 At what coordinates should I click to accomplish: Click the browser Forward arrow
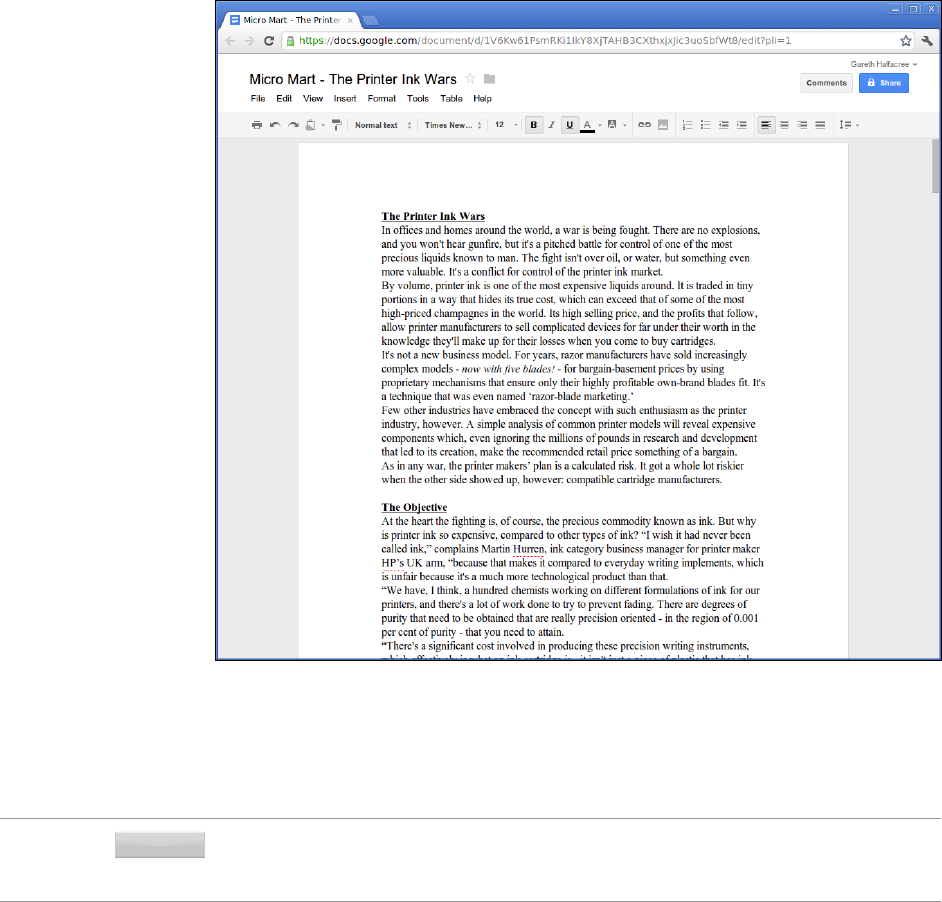click(249, 41)
